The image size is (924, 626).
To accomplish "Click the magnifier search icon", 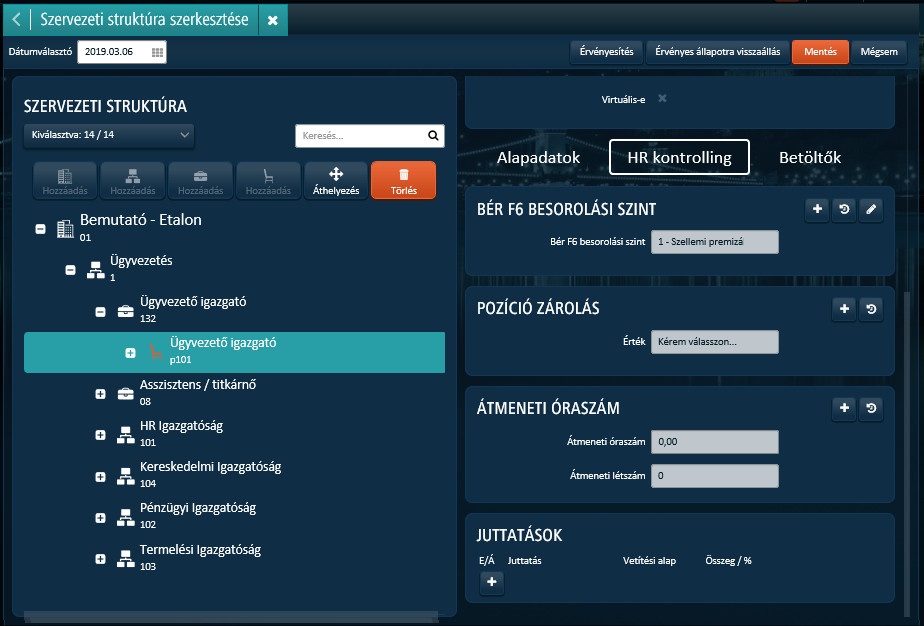I will point(433,136).
